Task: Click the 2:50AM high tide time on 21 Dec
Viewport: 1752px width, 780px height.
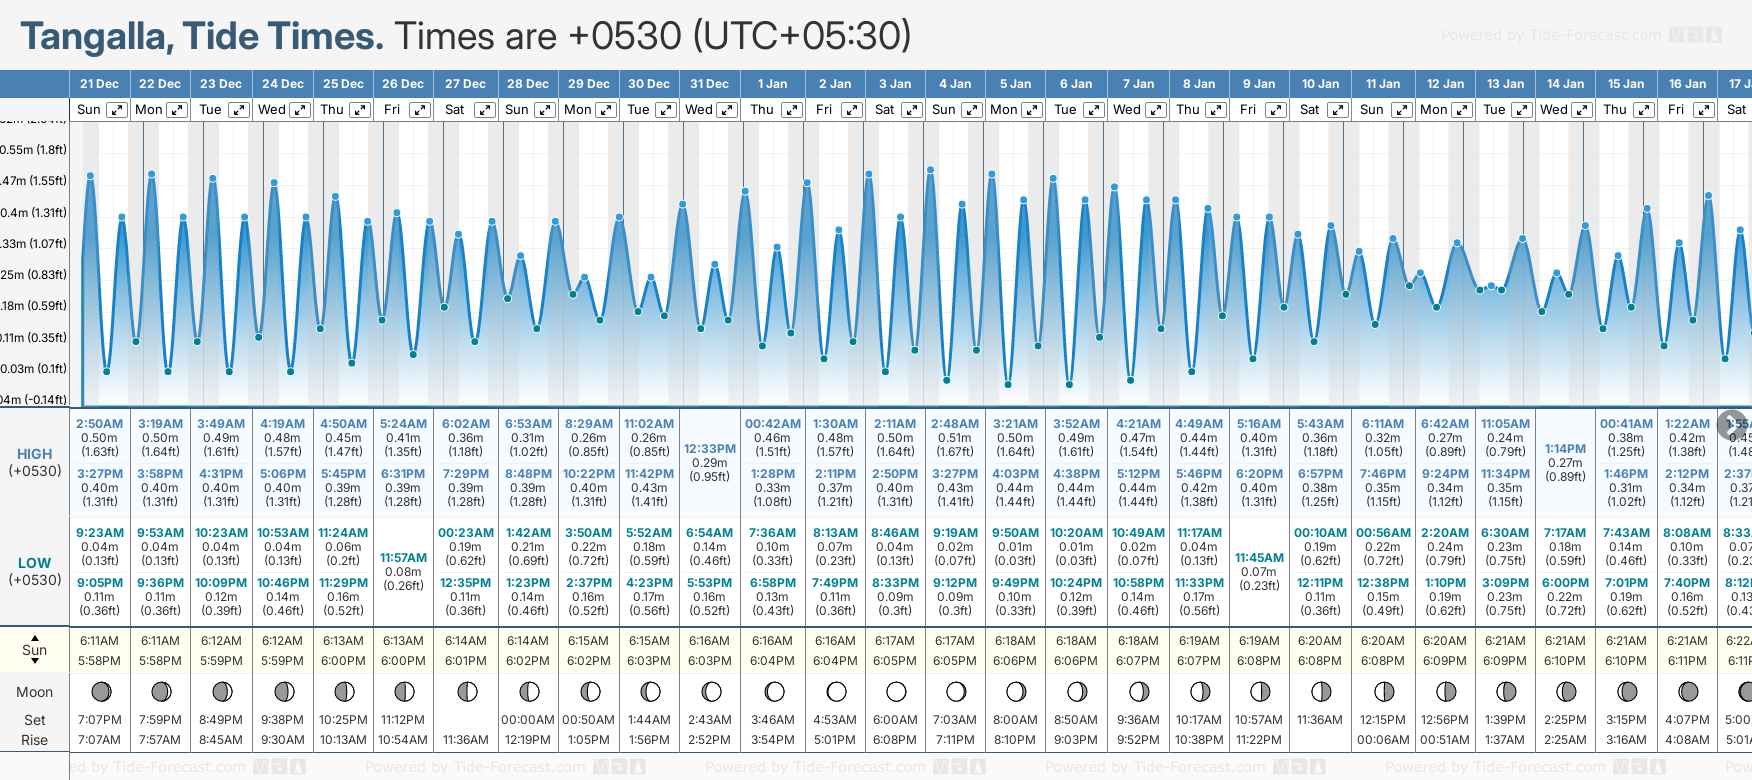Action: [99, 424]
